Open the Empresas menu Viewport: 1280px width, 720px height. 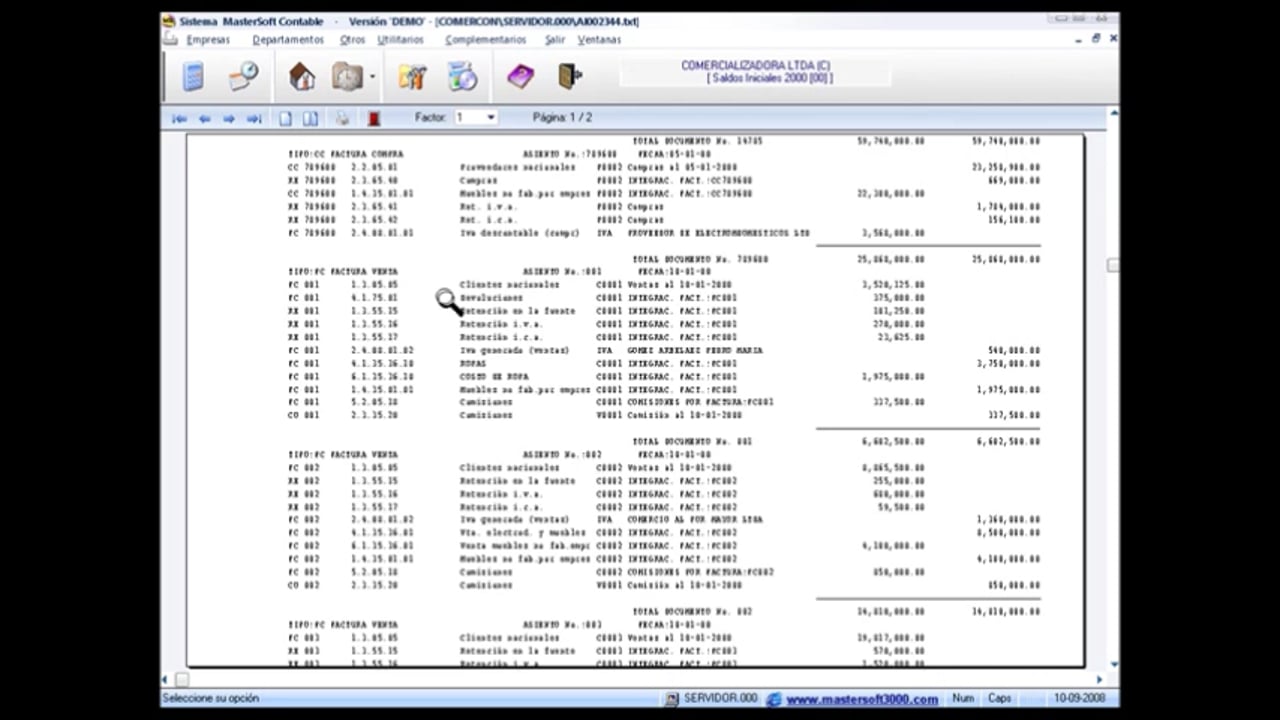click(x=208, y=40)
